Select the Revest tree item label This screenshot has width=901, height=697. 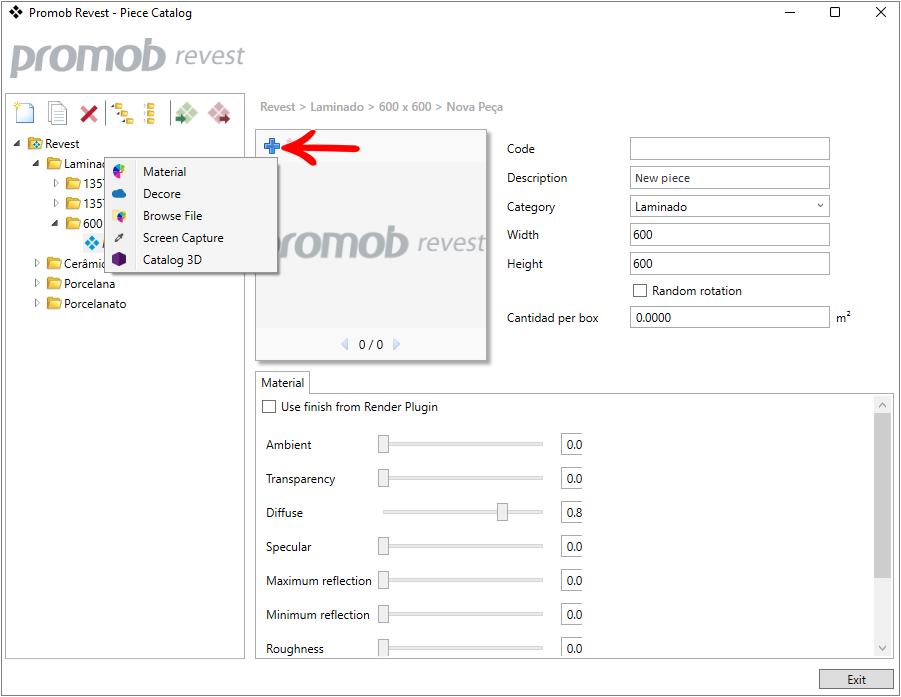[x=62, y=144]
